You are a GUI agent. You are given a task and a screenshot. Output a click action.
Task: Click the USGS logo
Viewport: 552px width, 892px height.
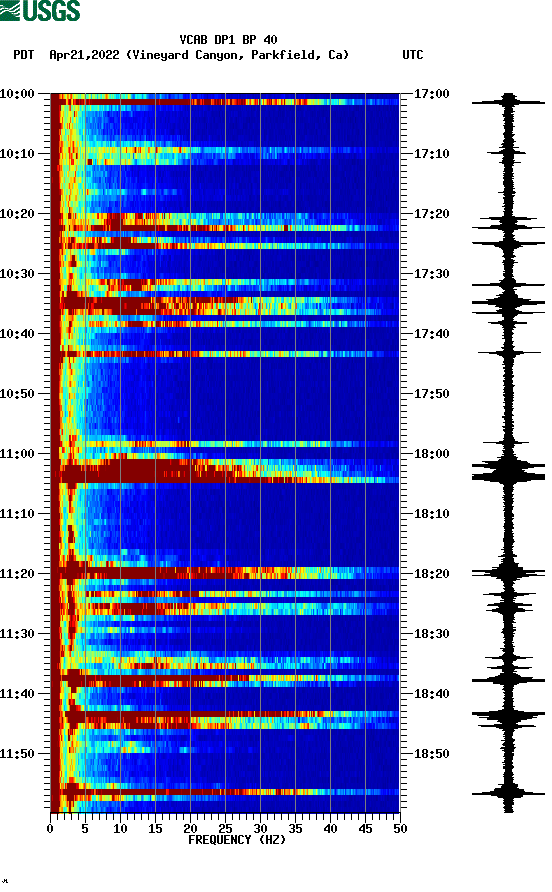click(x=40, y=10)
